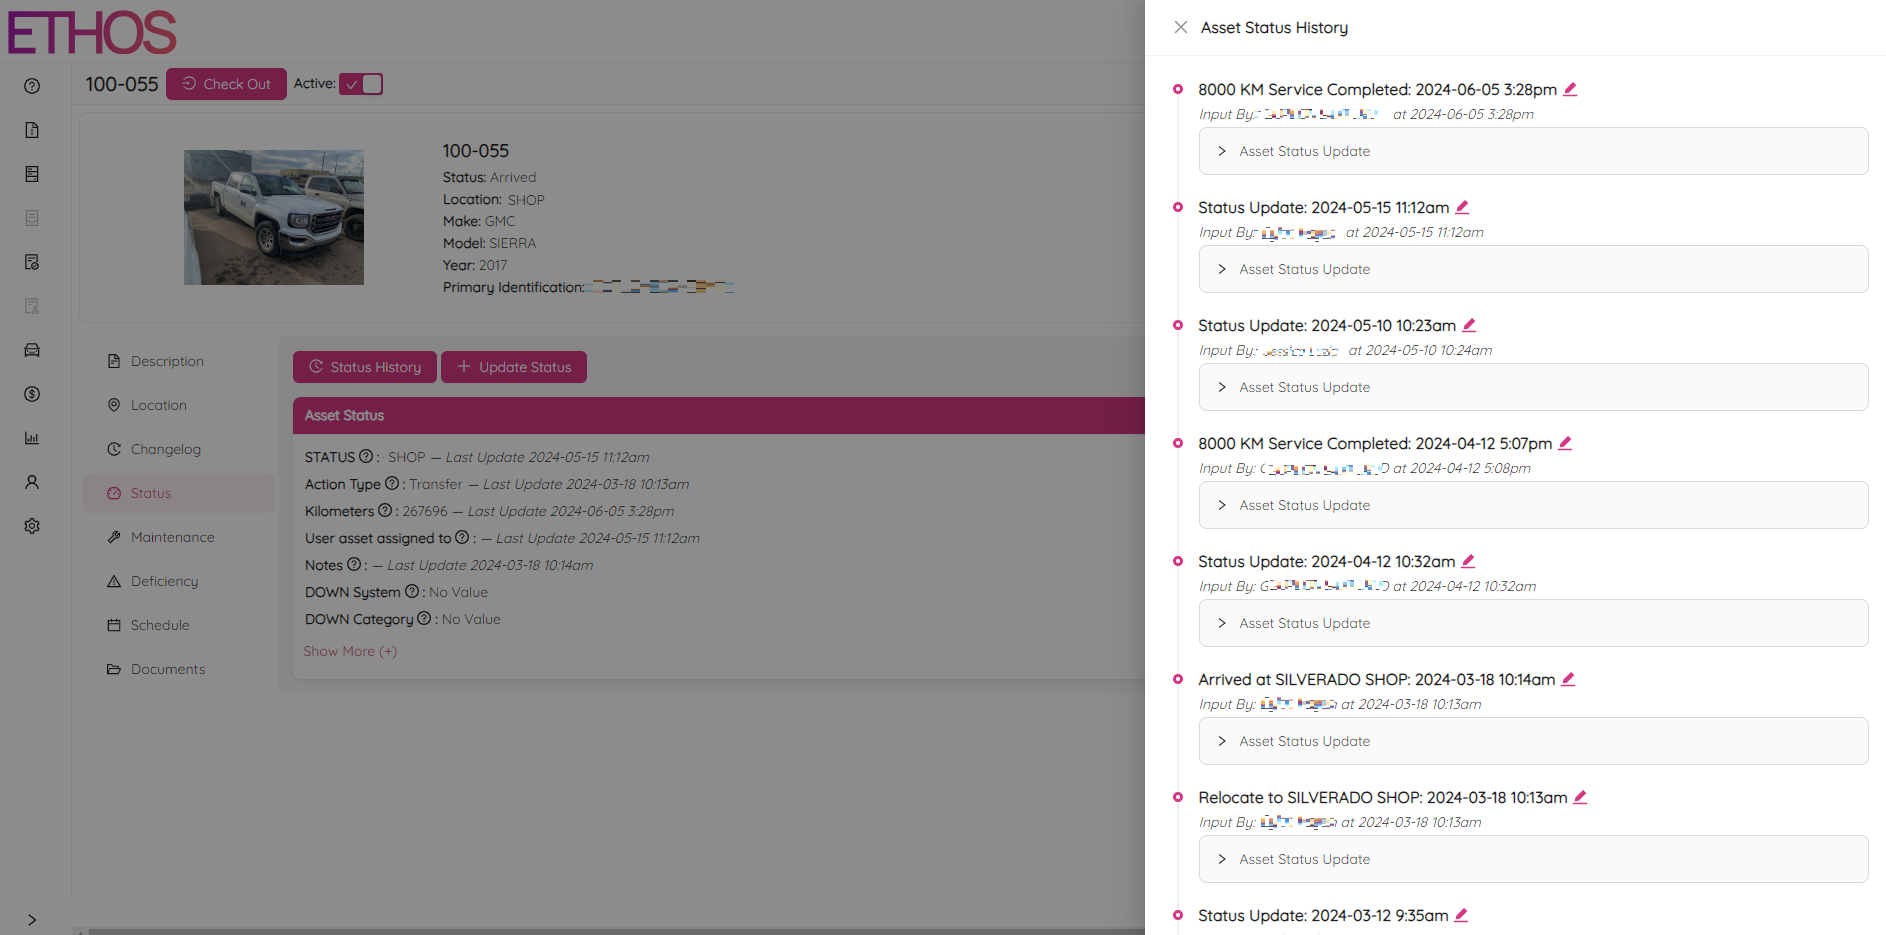Select the Deficiency menu item
Viewport: 1886px width, 935px height.
pos(164,581)
